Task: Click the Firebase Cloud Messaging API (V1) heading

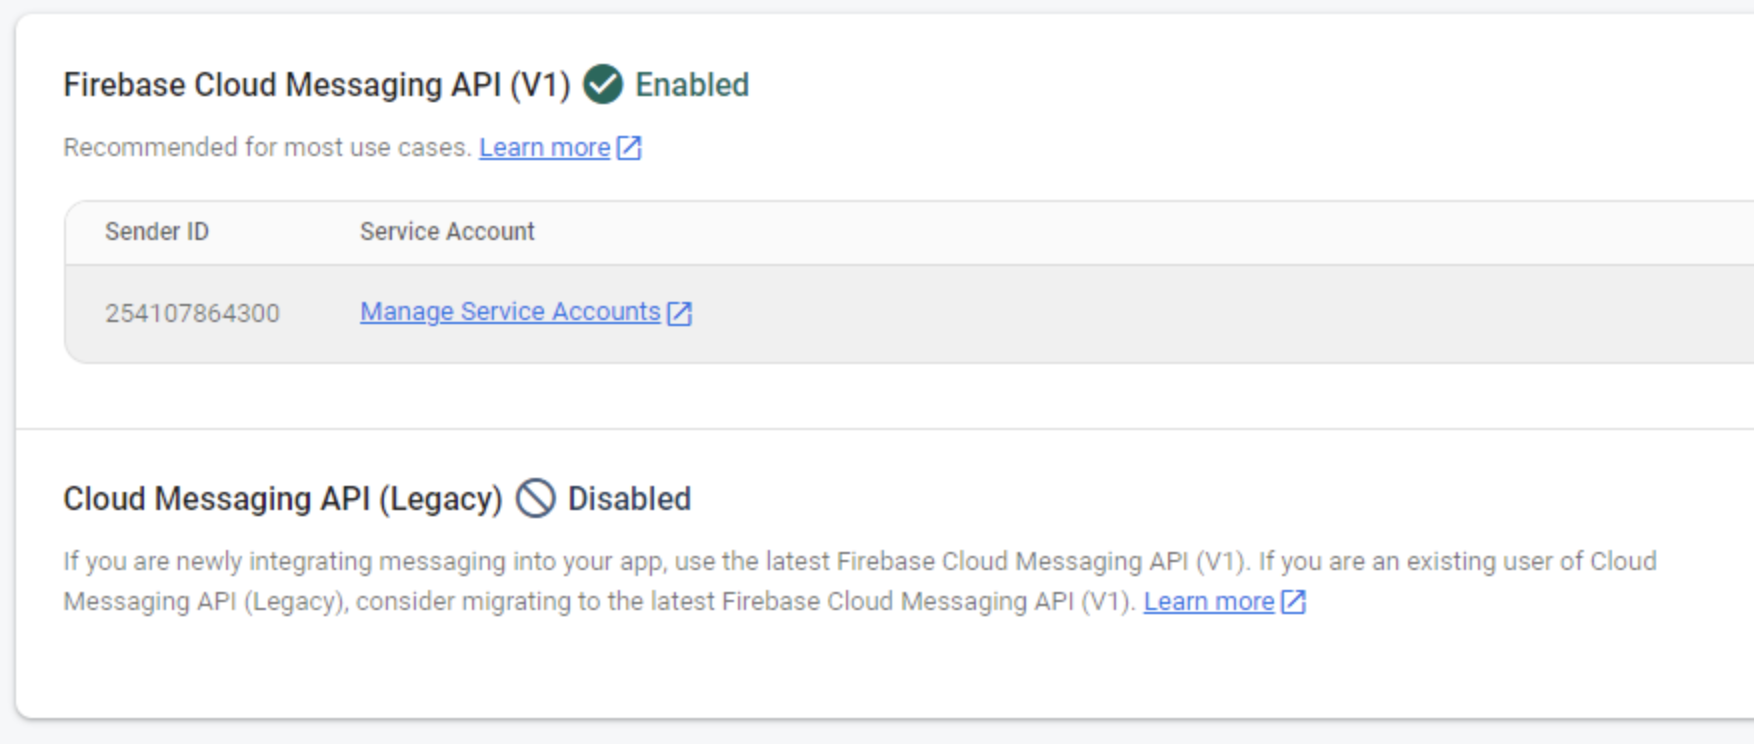Action: [x=316, y=85]
